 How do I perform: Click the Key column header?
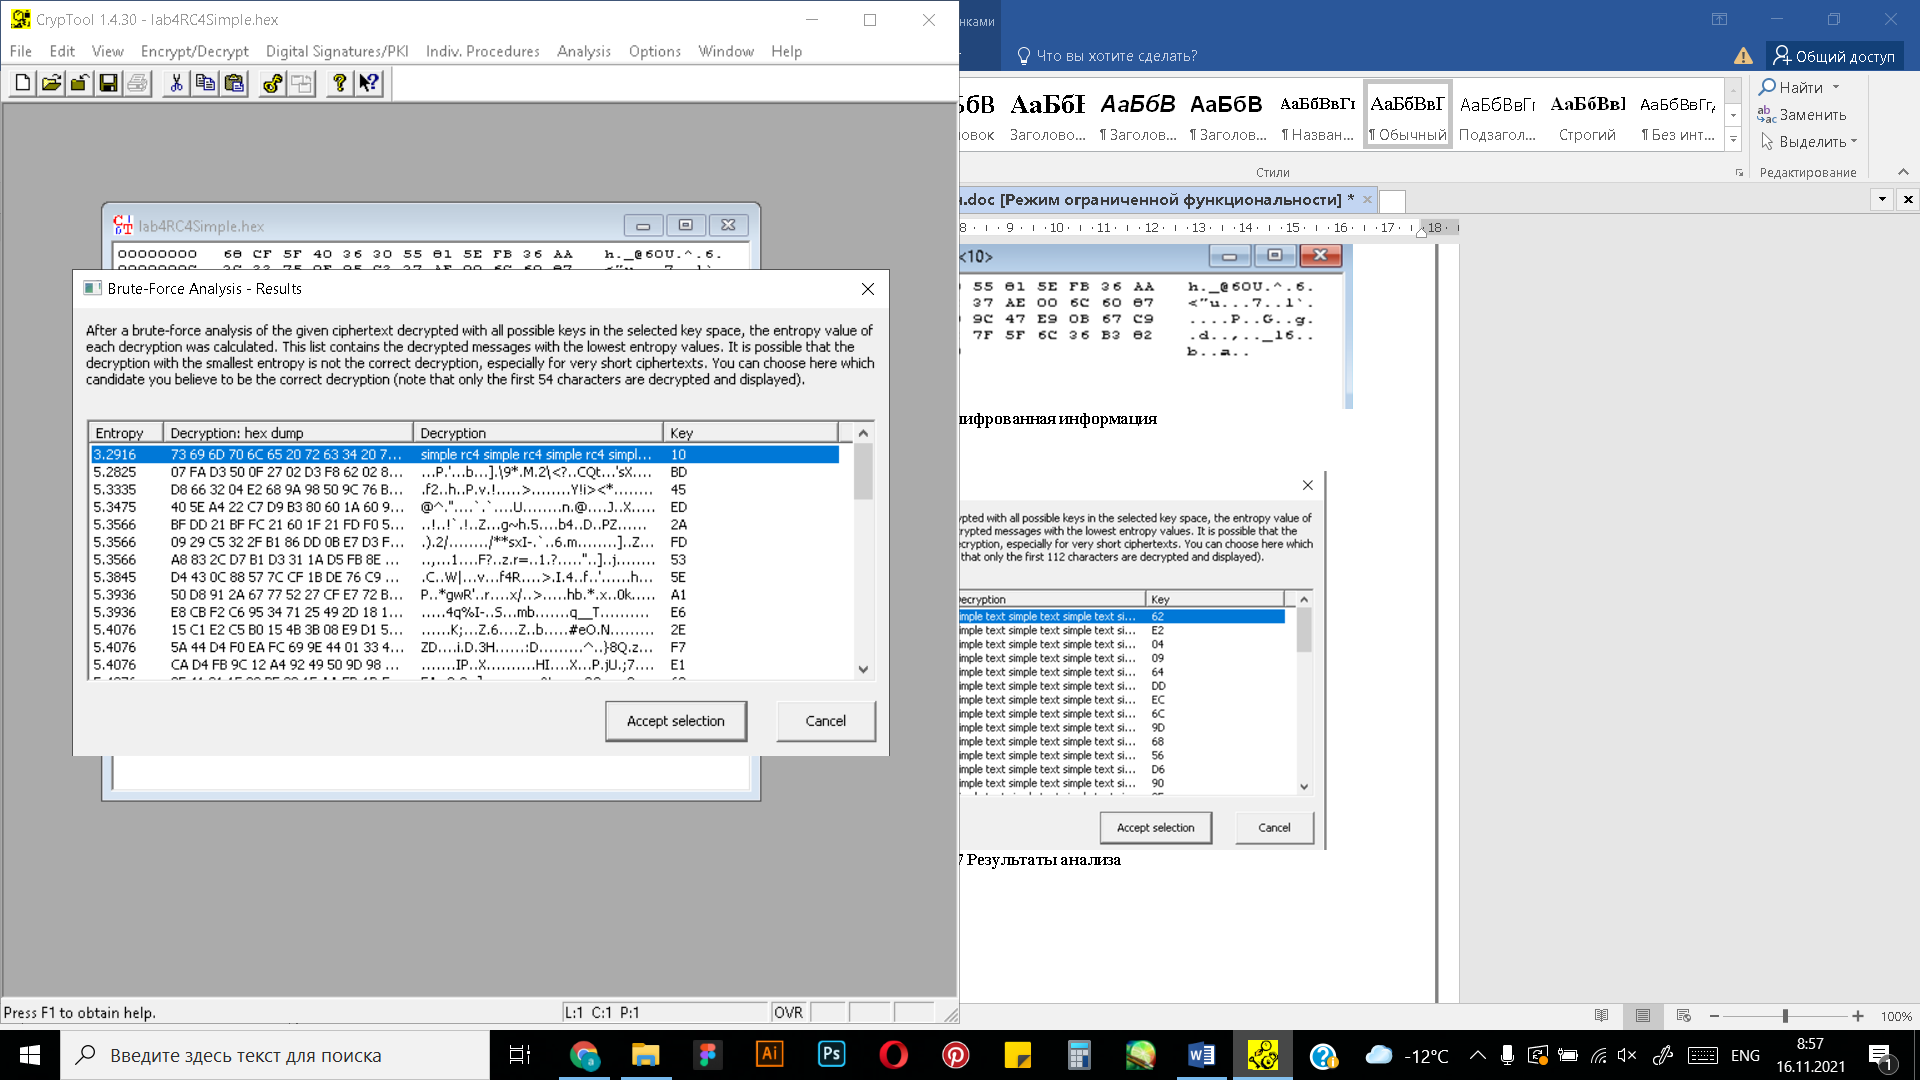click(x=750, y=433)
